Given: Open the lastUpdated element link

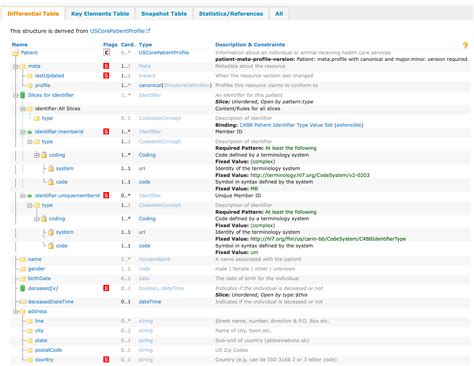Looking at the screenshot, I should point(49,76).
